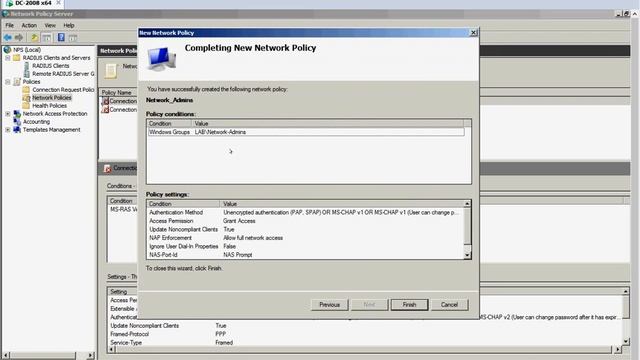
Task: Select Health Policies in console tree
Action: point(49,106)
